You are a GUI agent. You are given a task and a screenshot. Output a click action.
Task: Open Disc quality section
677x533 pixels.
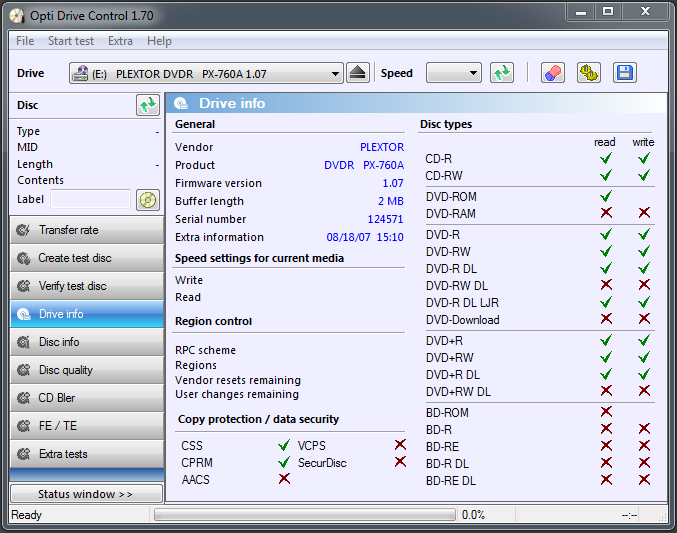click(87, 370)
